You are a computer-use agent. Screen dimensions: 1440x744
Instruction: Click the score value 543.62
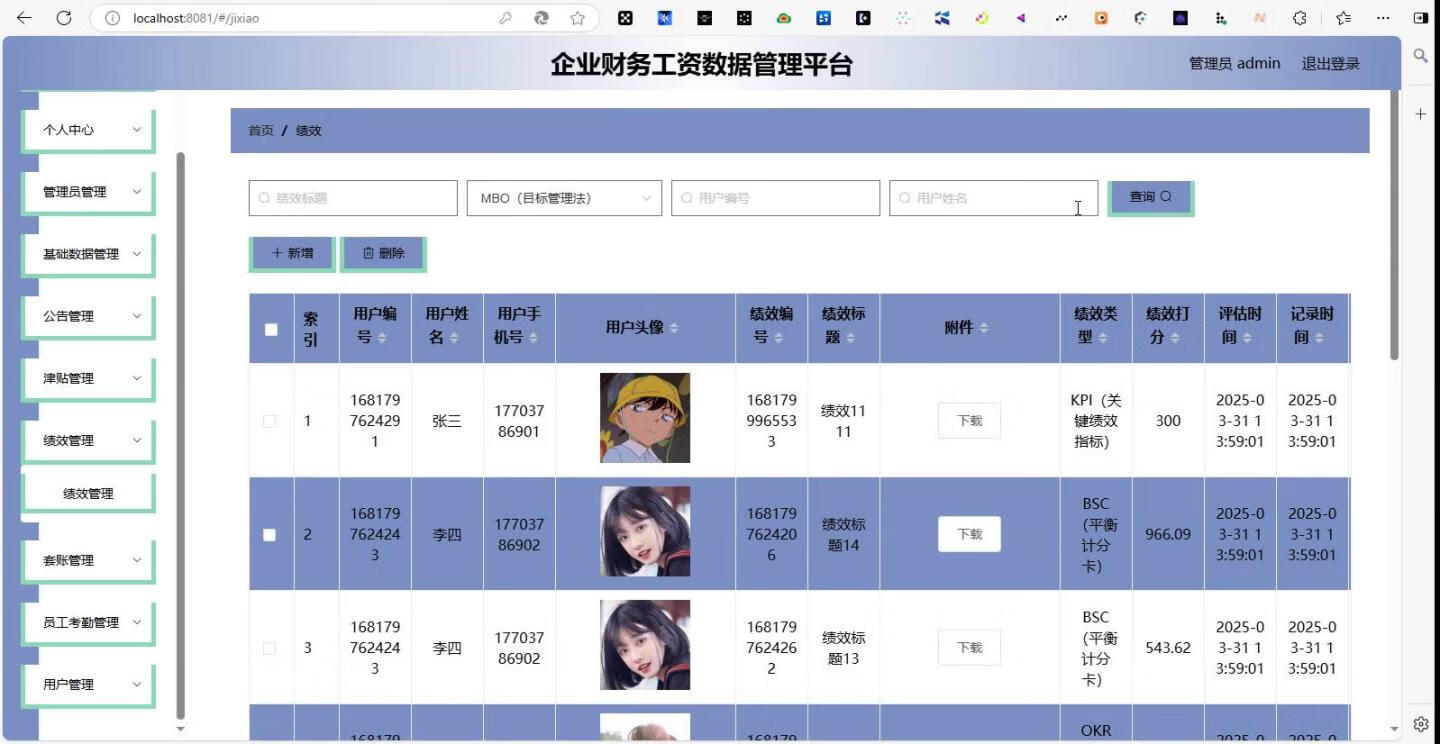[x=1168, y=648]
